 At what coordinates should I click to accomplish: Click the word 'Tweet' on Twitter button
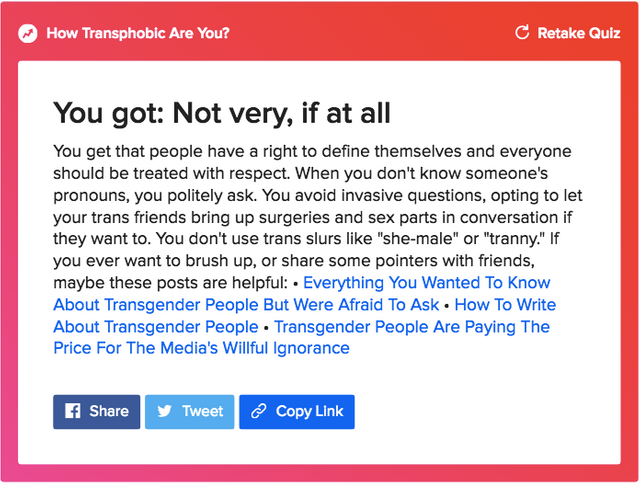(x=202, y=411)
